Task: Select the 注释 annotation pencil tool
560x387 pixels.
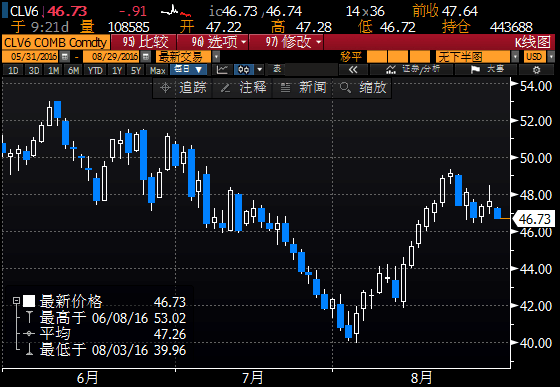Action: click(243, 87)
